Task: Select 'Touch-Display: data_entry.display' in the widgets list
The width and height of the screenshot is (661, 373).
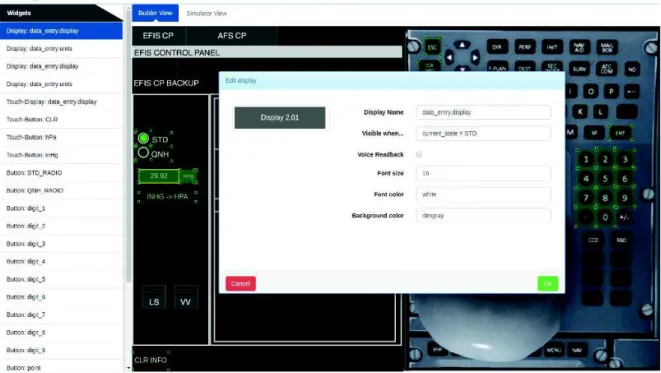Action: (62, 102)
